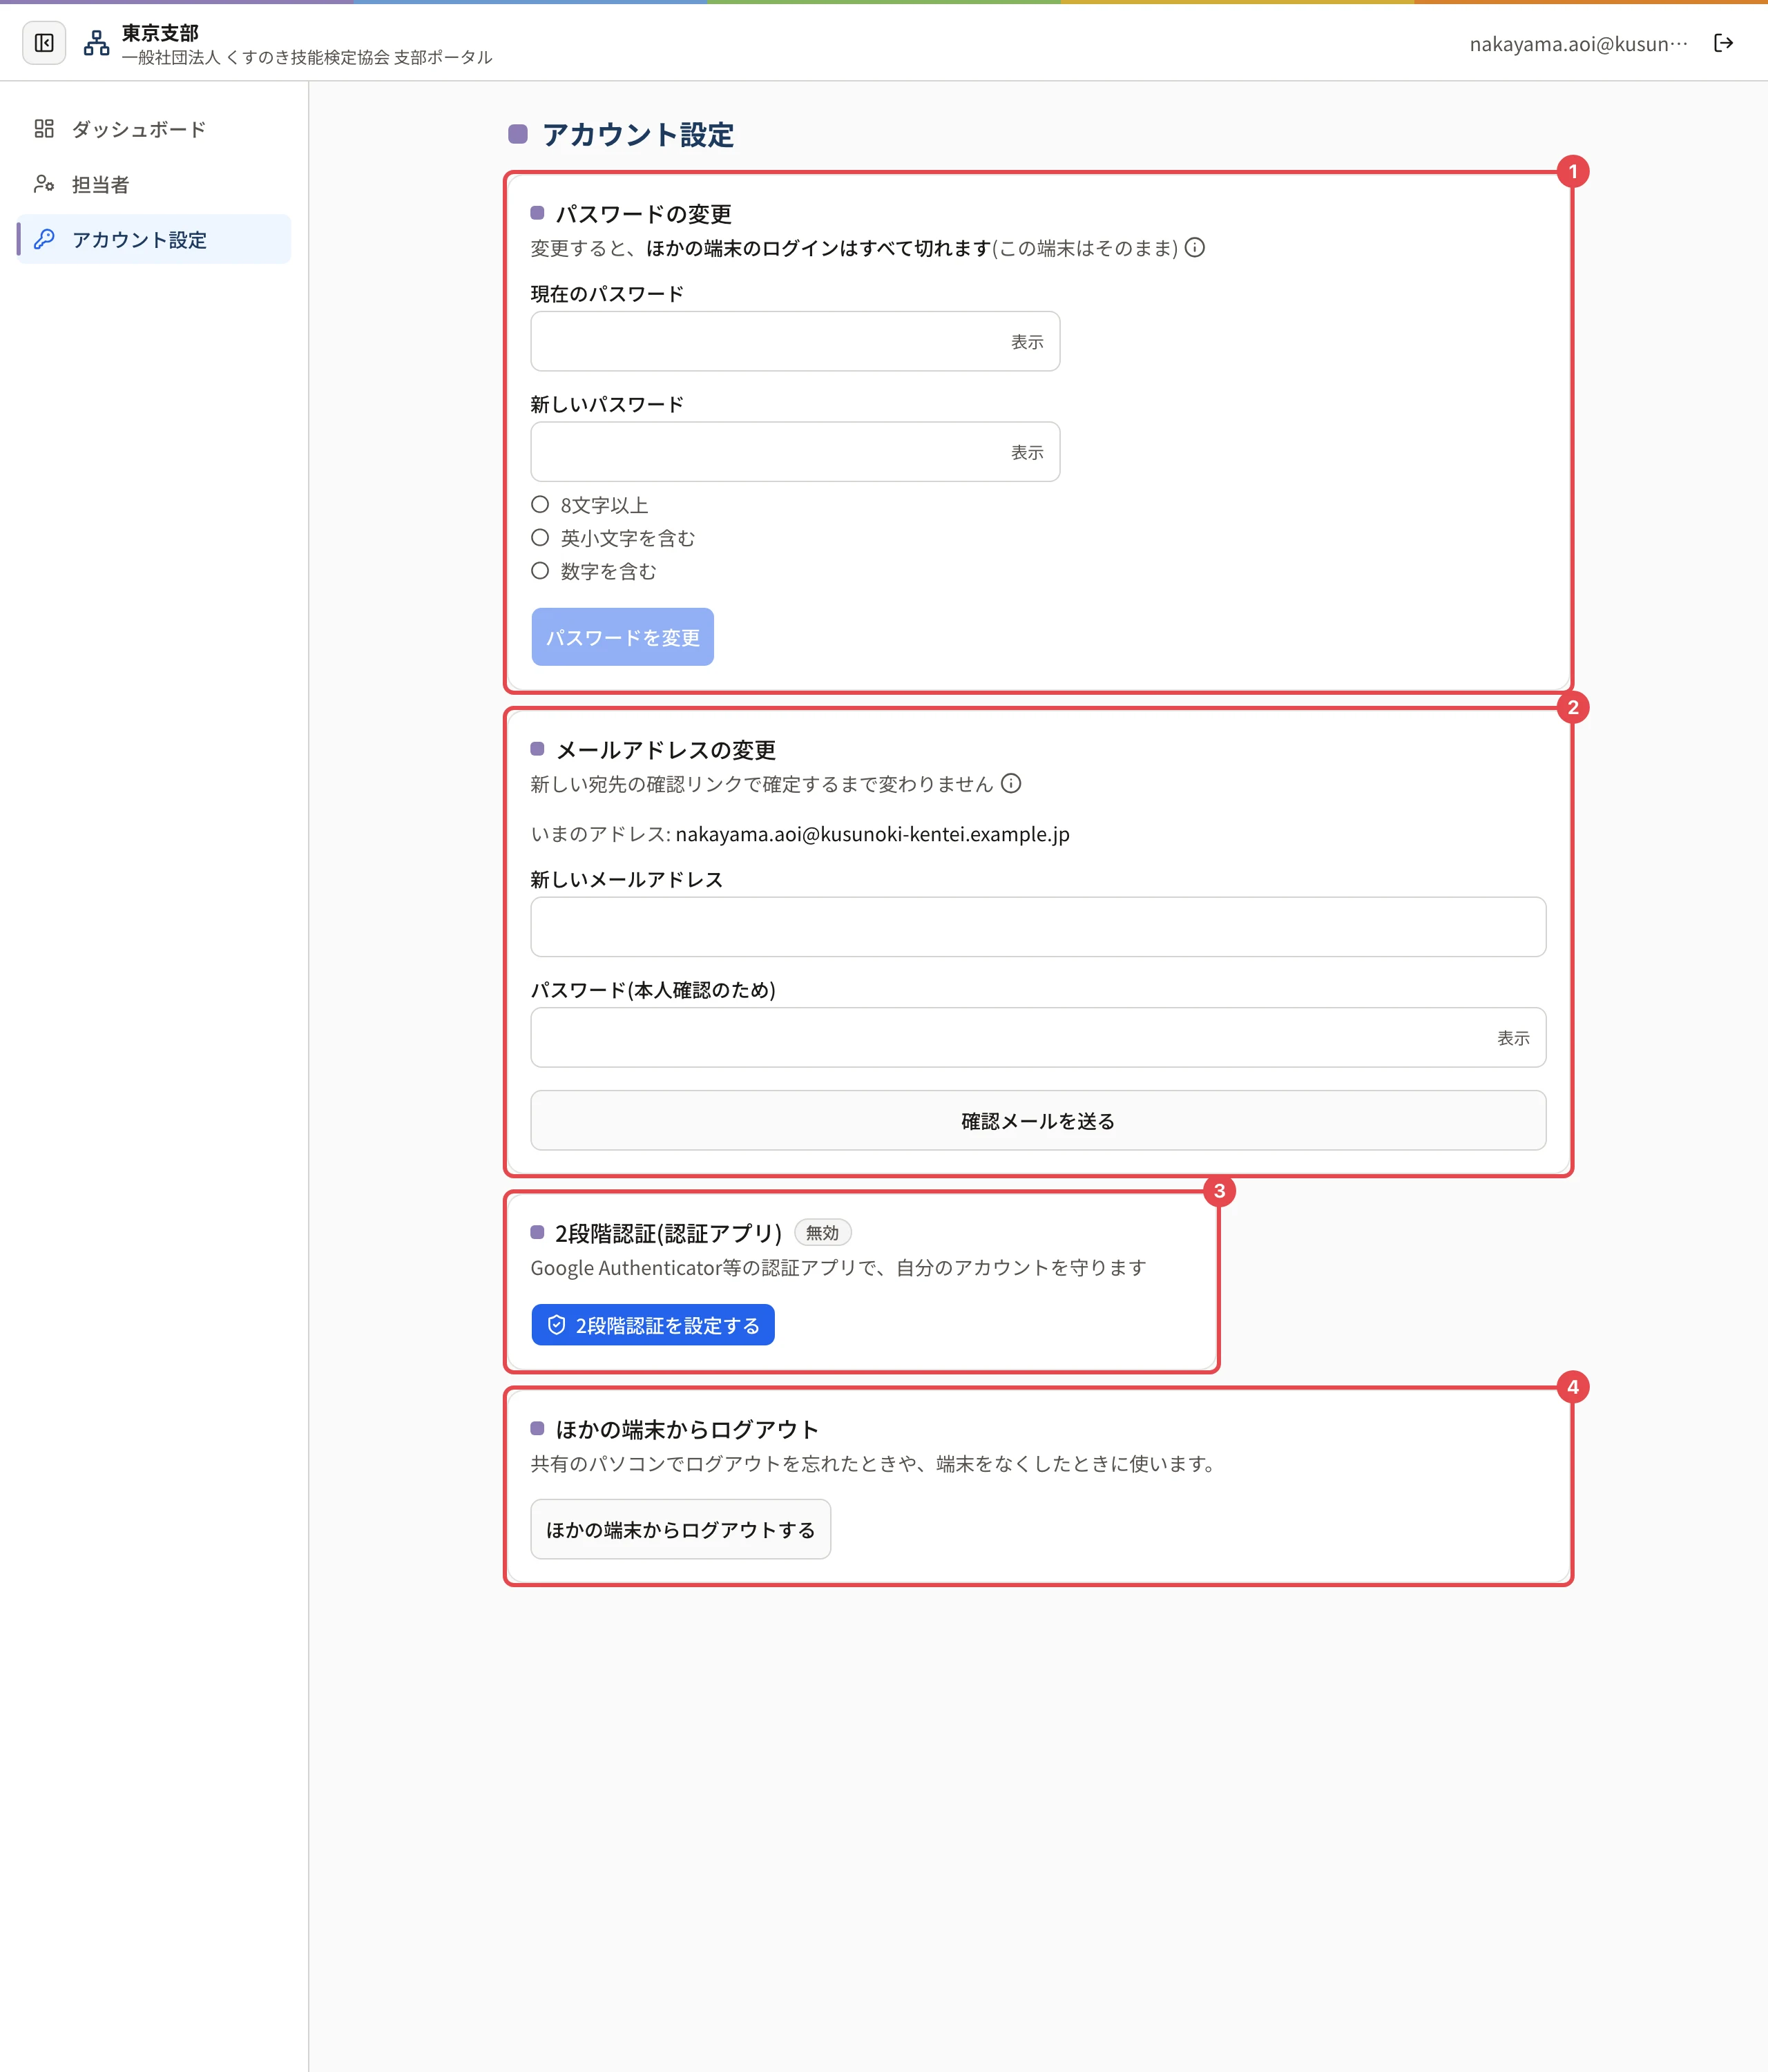Click the 新しいメールアドレス input field
The image size is (1768, 2072).
coord(1038,926)
